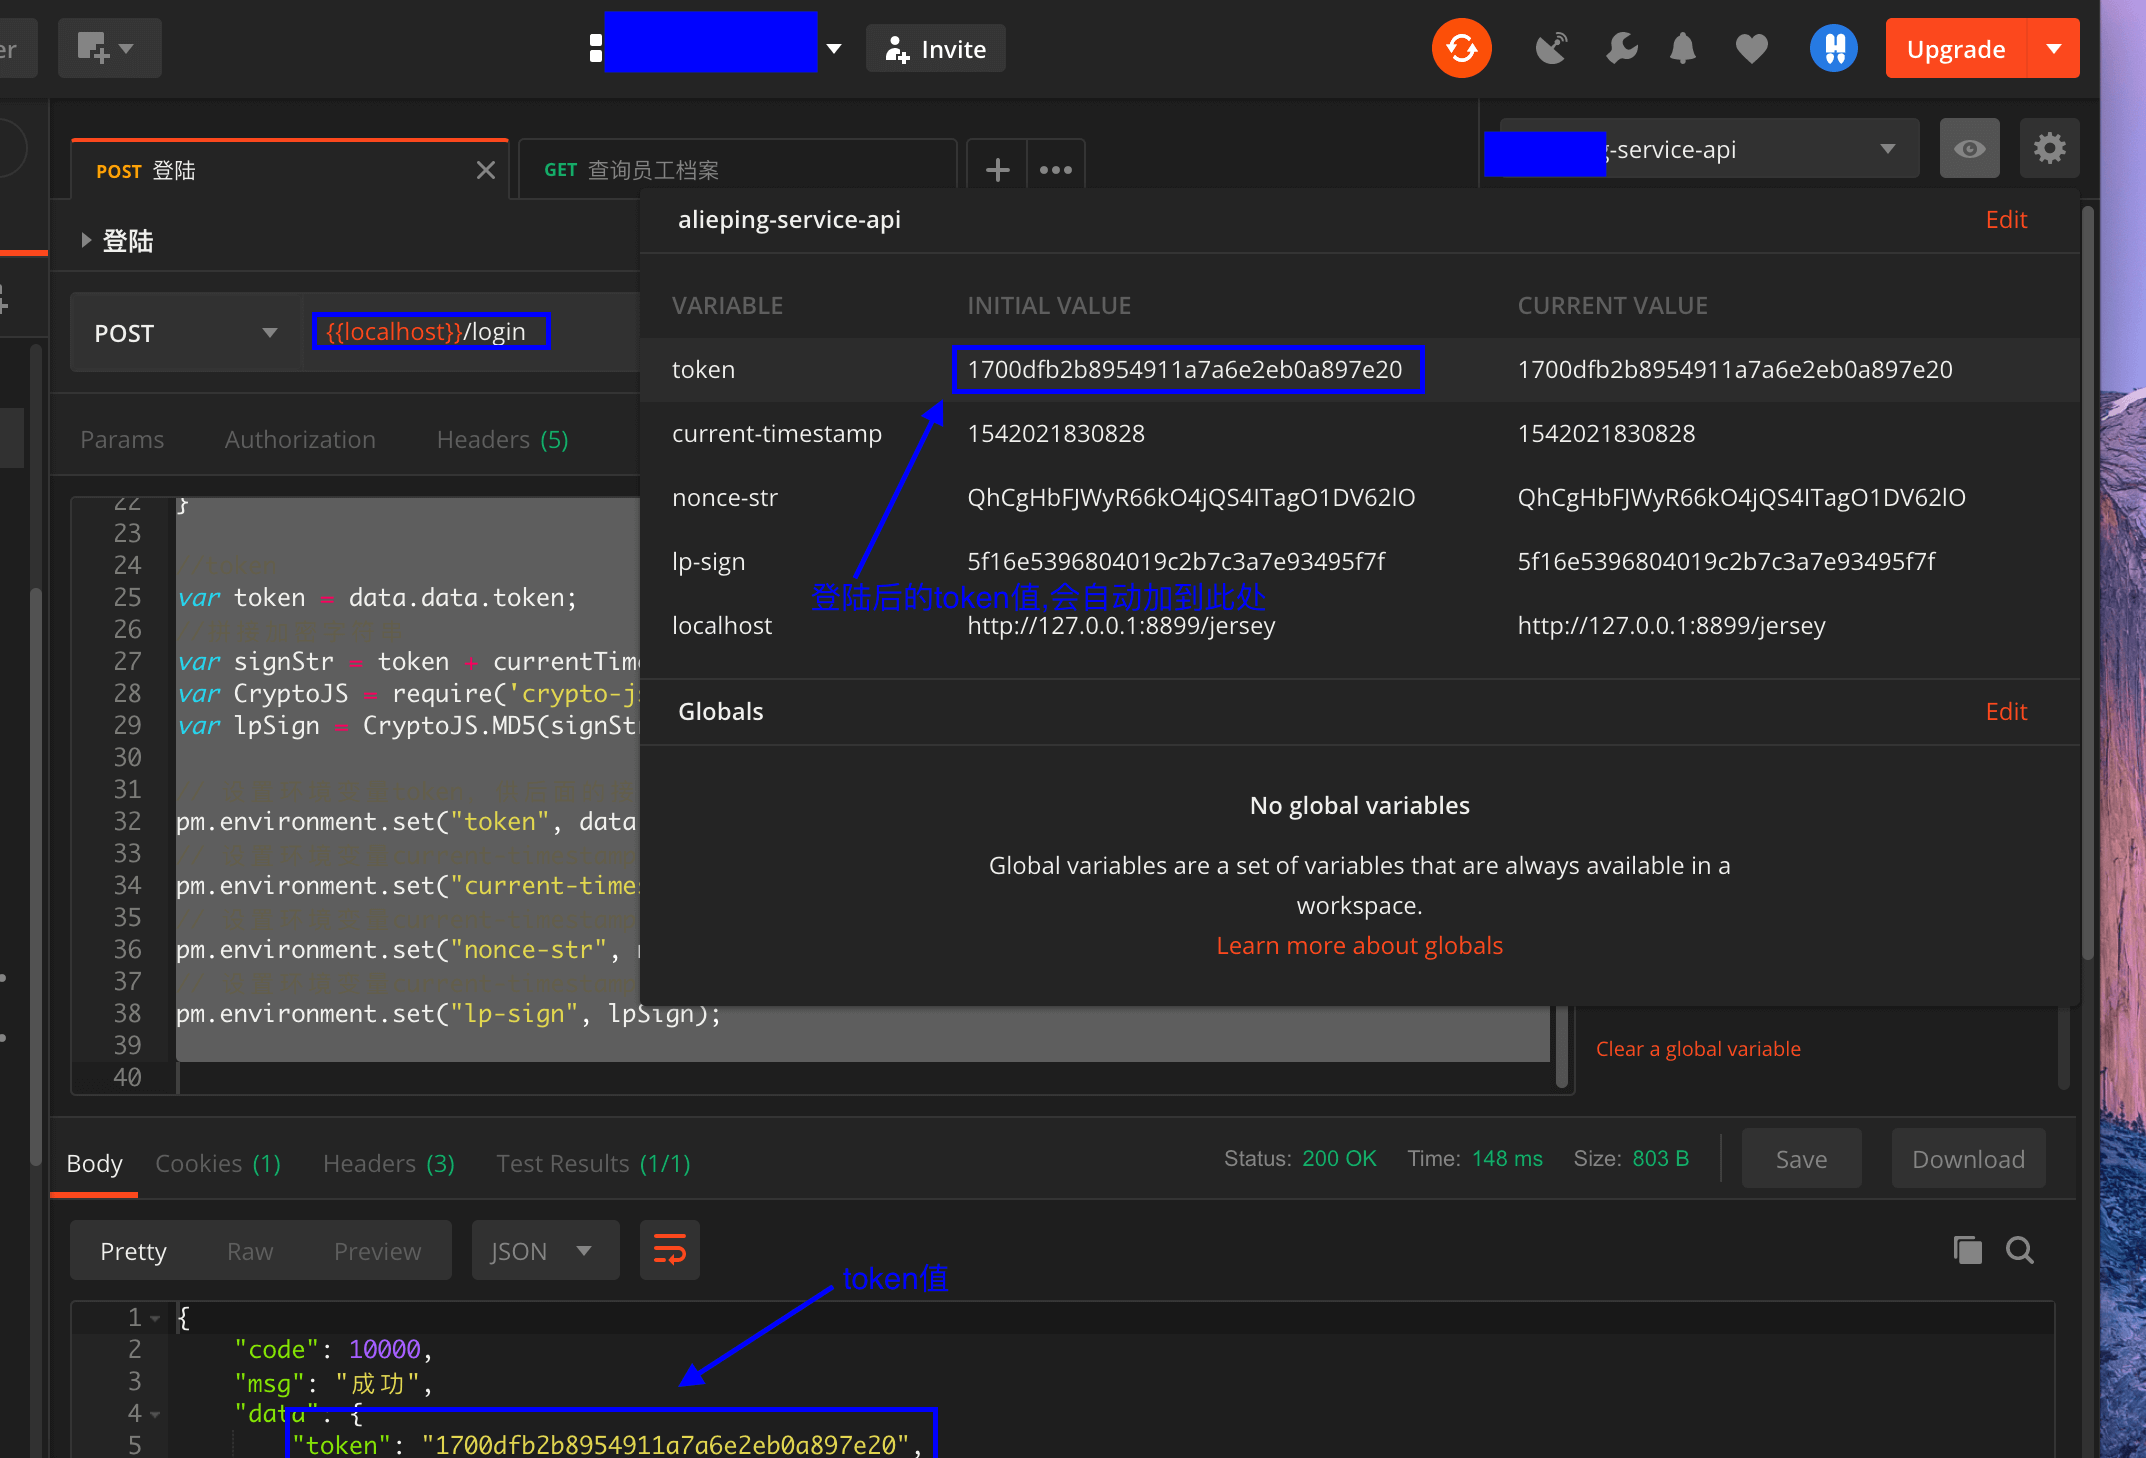Select response Body tab
This screenshot has height=1458, width=2146.
coord(94,1163)
